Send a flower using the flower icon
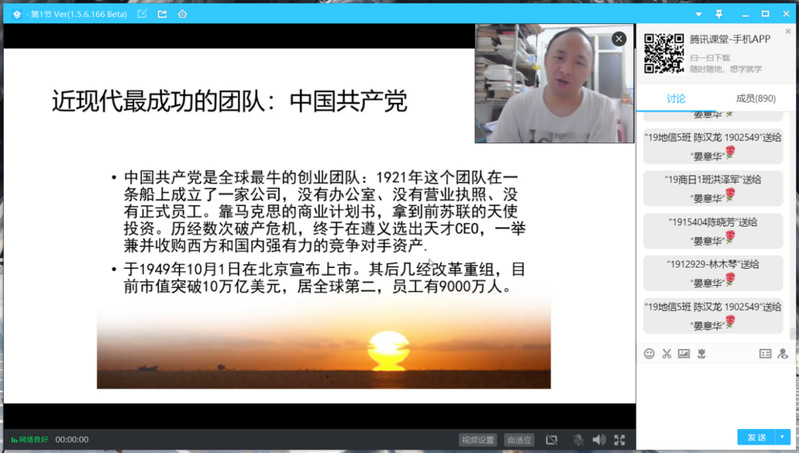The image size is (799, 453). pyautogui.click(x=702, y=353)
